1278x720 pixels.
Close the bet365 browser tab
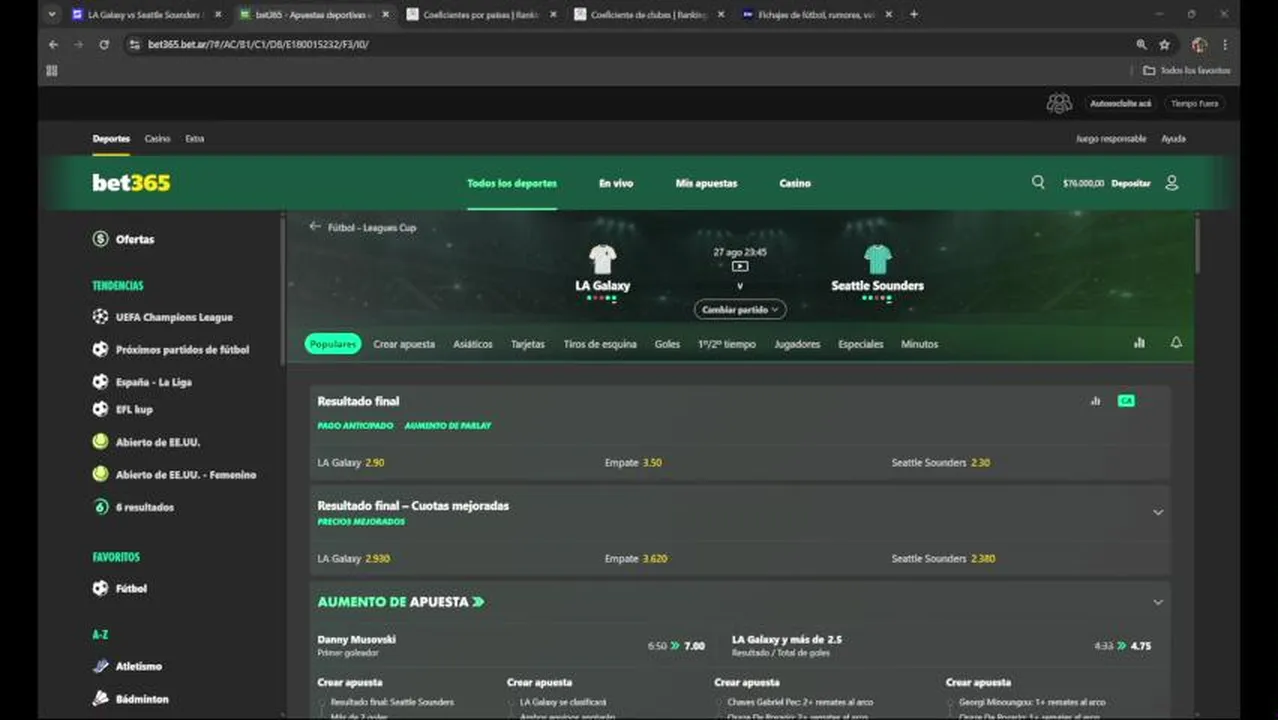(x=386, y=14)
